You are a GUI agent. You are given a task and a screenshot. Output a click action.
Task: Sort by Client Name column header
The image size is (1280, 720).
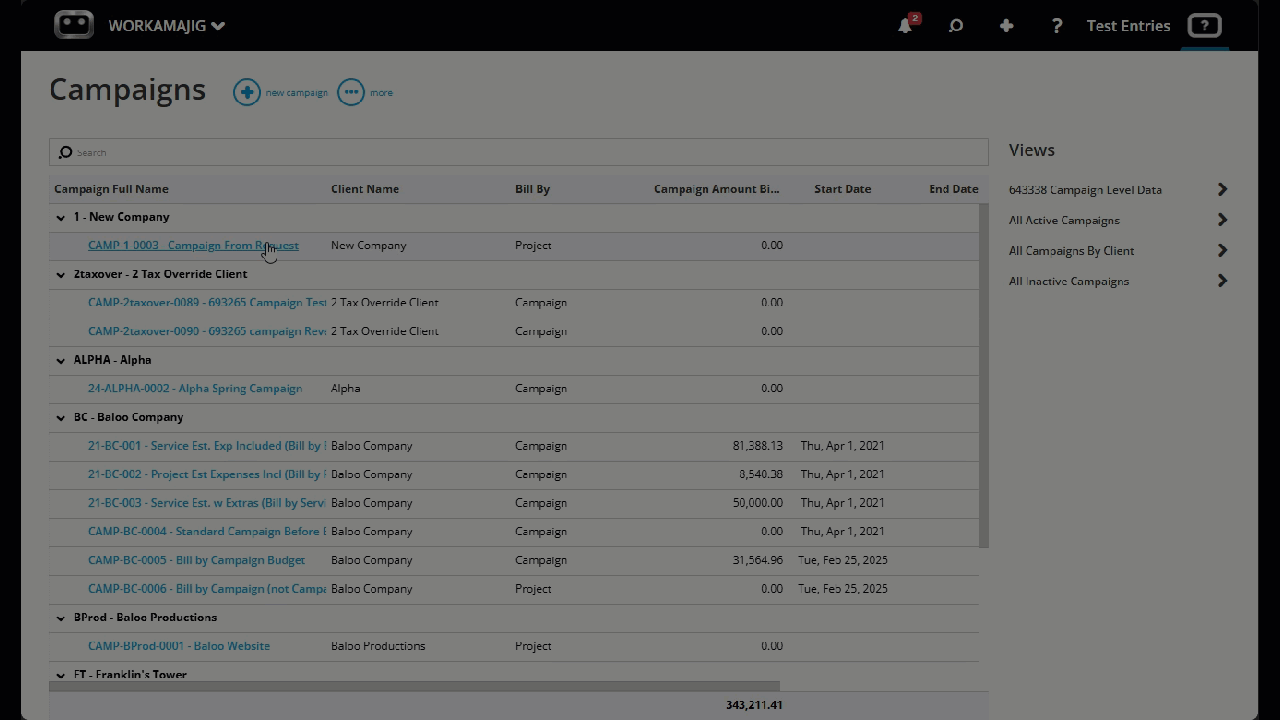coord(365,189)
